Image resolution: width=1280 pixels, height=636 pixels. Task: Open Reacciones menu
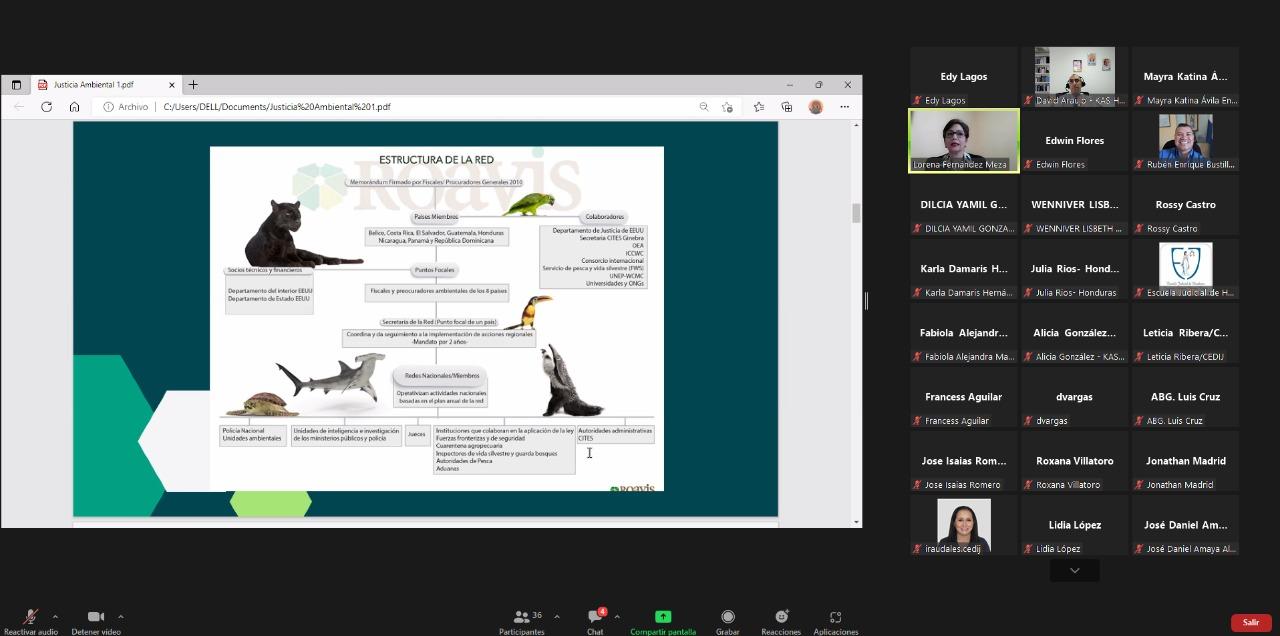pos(781,619)
